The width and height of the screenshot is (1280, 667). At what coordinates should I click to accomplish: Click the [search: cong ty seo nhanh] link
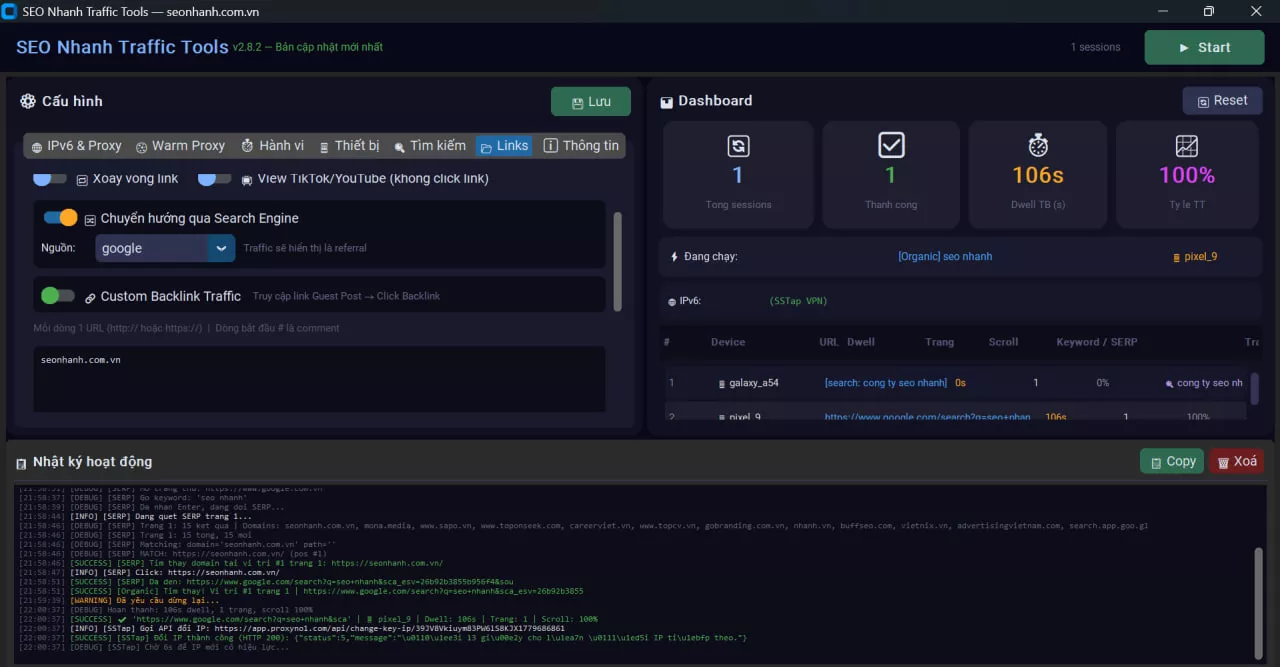tap(885, 383)
